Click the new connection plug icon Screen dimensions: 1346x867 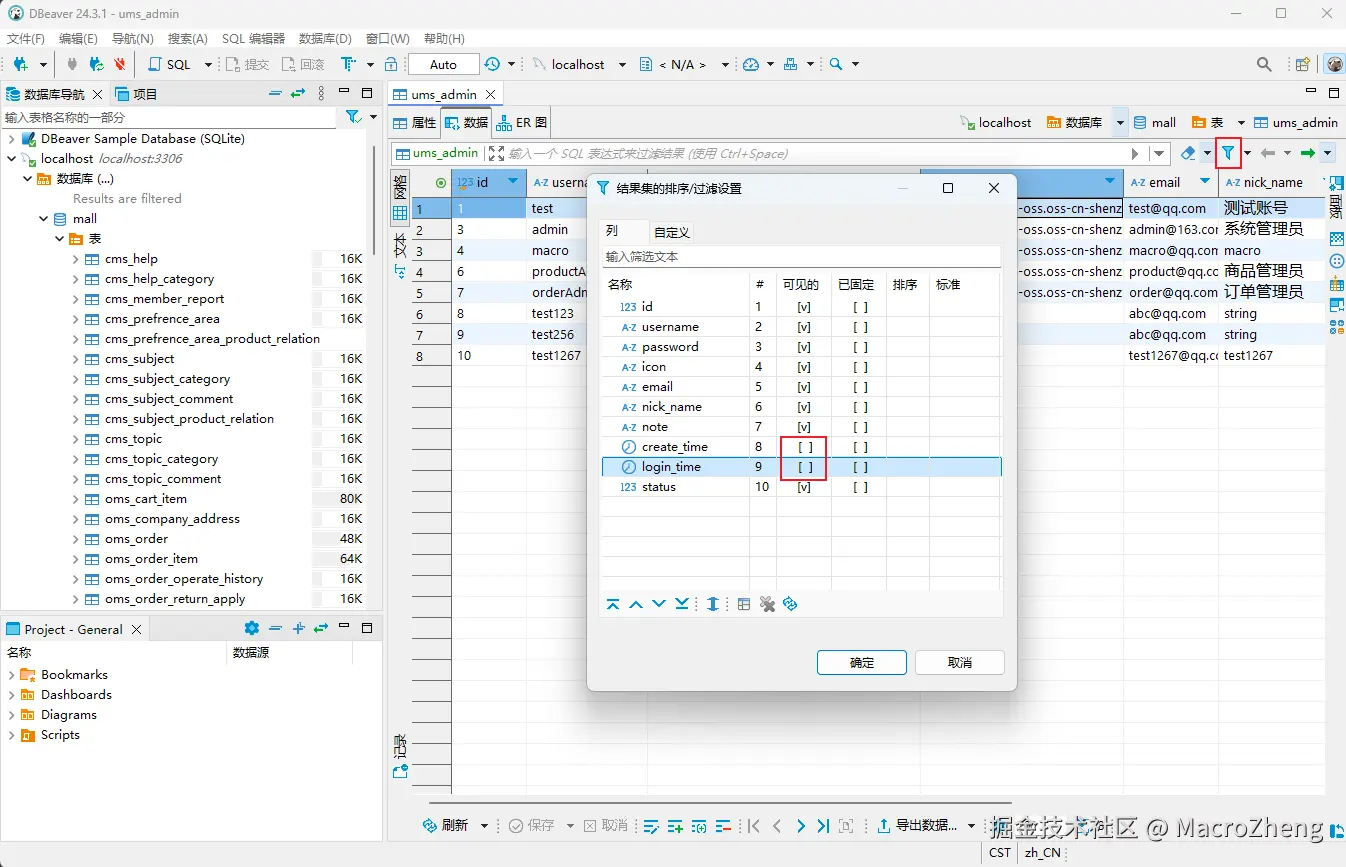tap(20, 64)
